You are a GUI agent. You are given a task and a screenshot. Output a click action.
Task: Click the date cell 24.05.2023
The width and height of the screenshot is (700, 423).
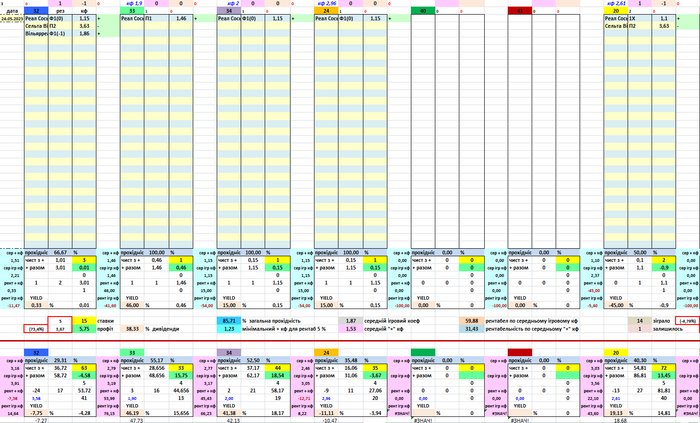click(x=12, y=19)
